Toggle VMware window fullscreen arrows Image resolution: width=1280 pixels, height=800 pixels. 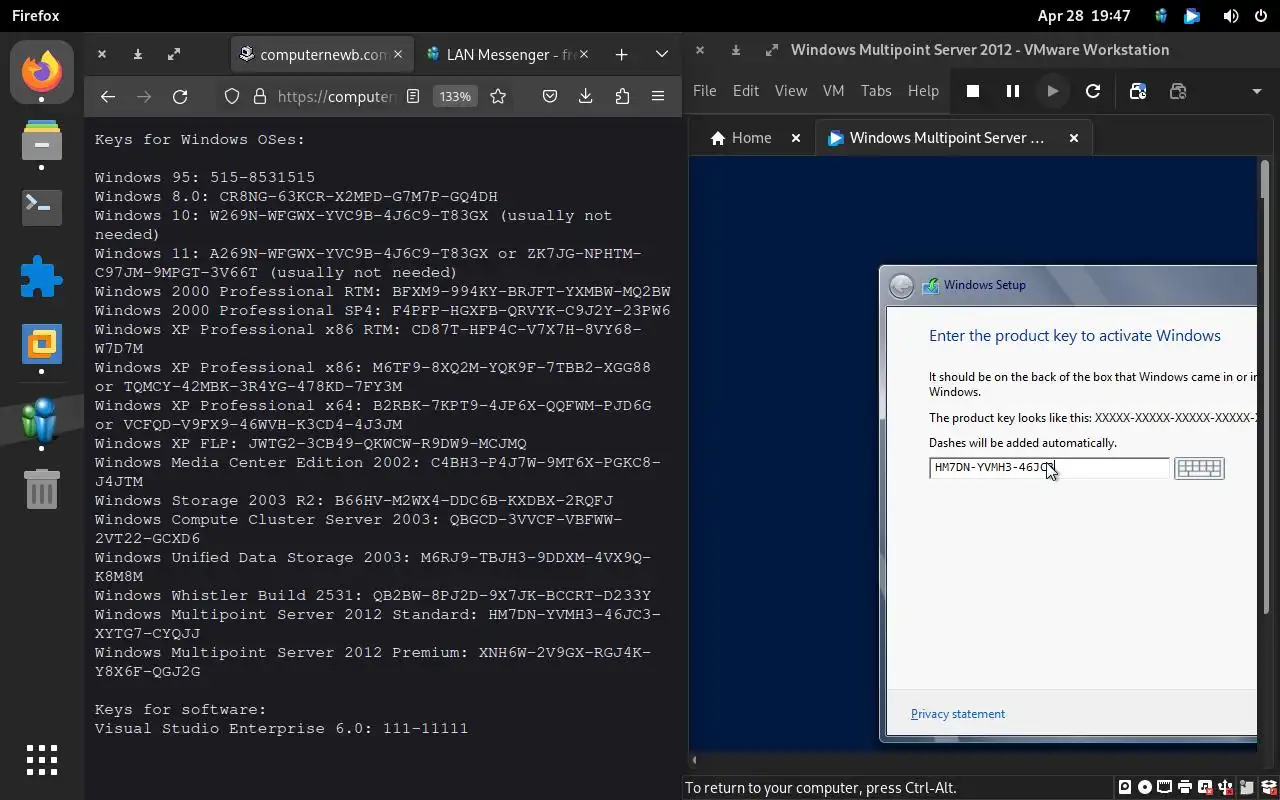[x=771, y=50]
